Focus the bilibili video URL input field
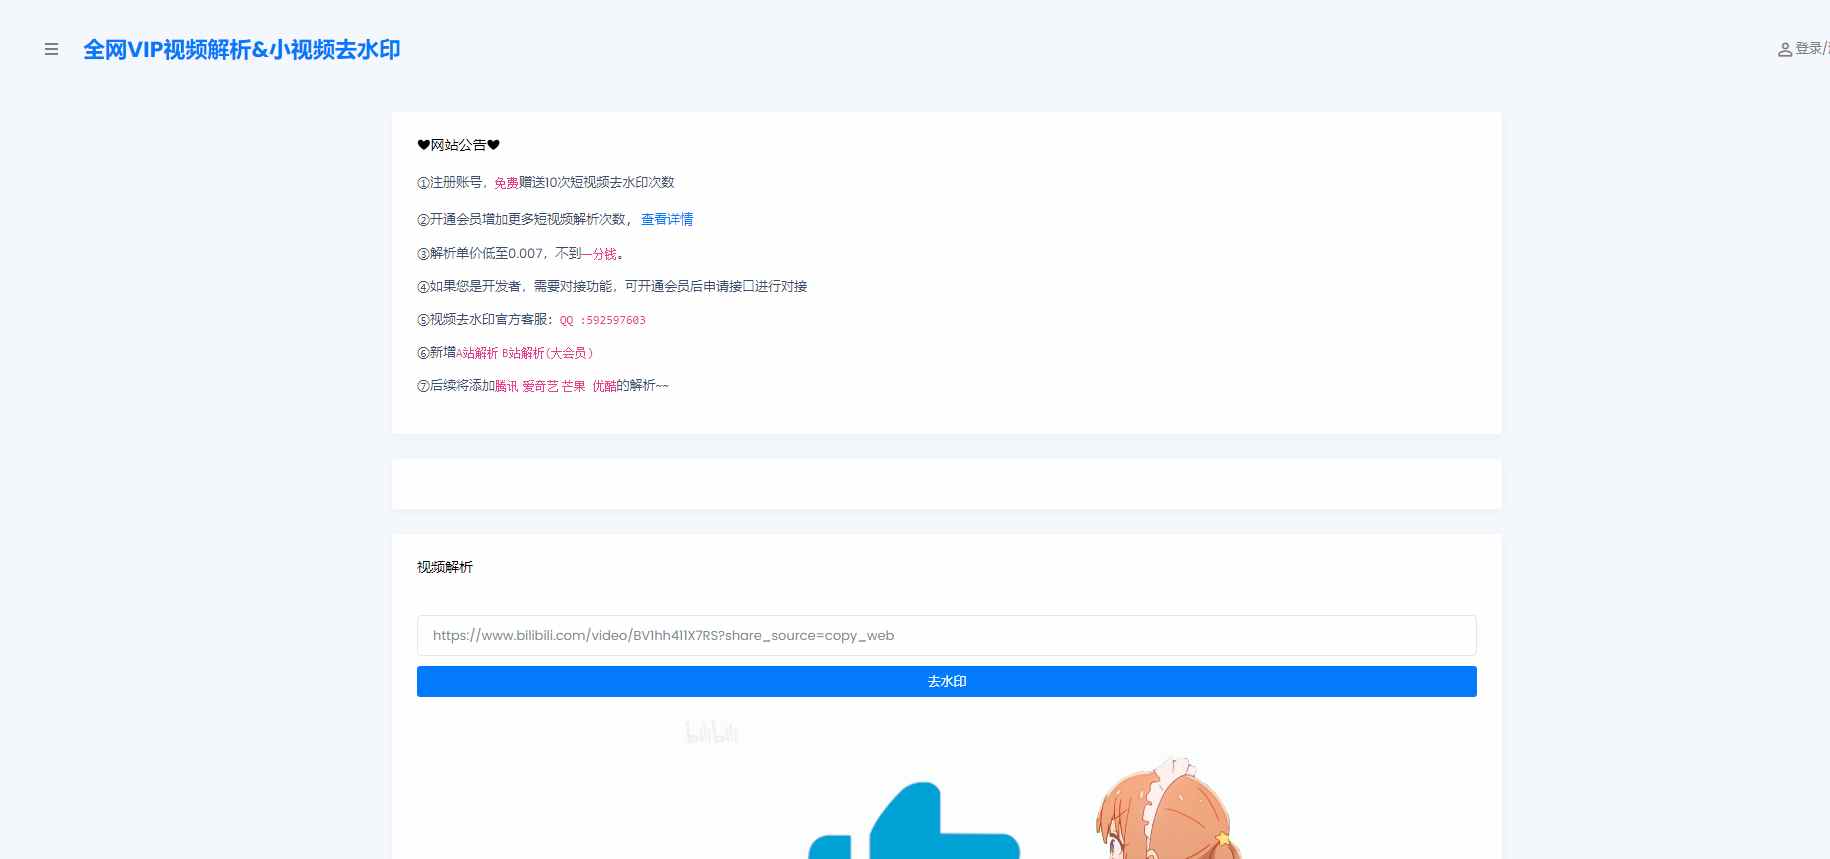The width and height of the screenshot is (1830, 859). click(946, 636)
